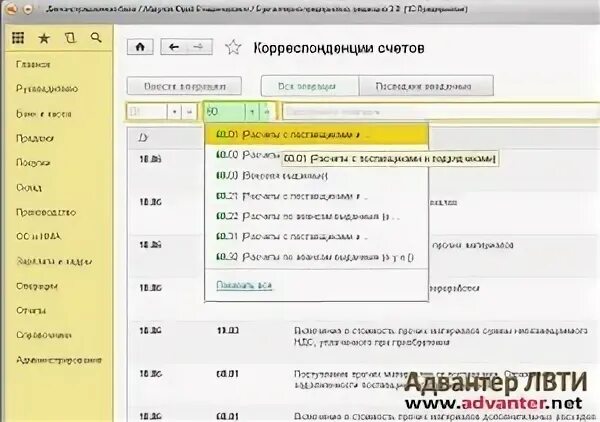Open the Банк и касса section
The width and height of the screenshot is (600, 422).
point(44,114)
